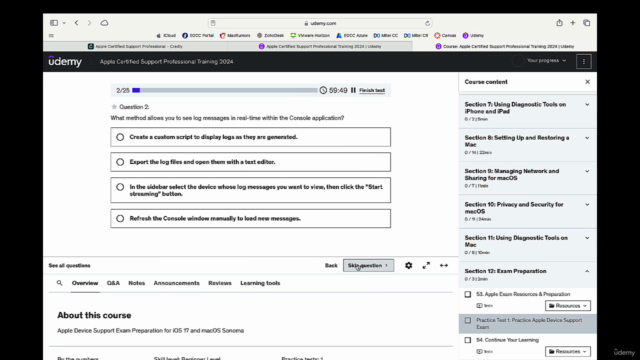Switch to the Credly browser tab
The width and height of the screenshot is (640, 360).
[135, 47]
